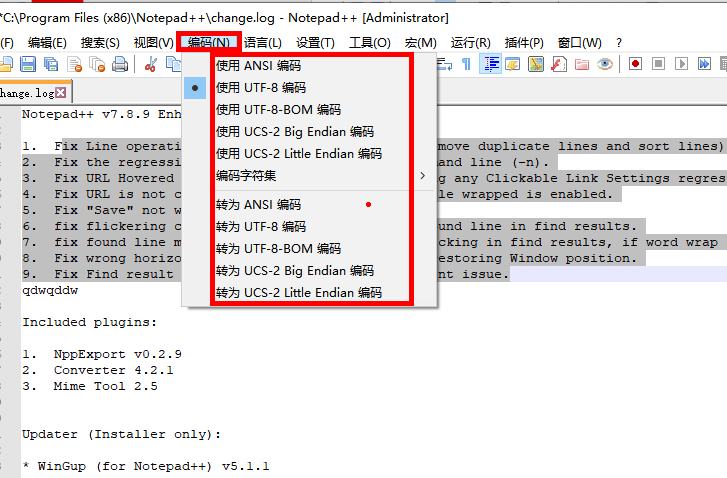Open the 视图(V) menu
This screenshot has height=478, width=727.
pyautogui.click(x=153, y=43)
